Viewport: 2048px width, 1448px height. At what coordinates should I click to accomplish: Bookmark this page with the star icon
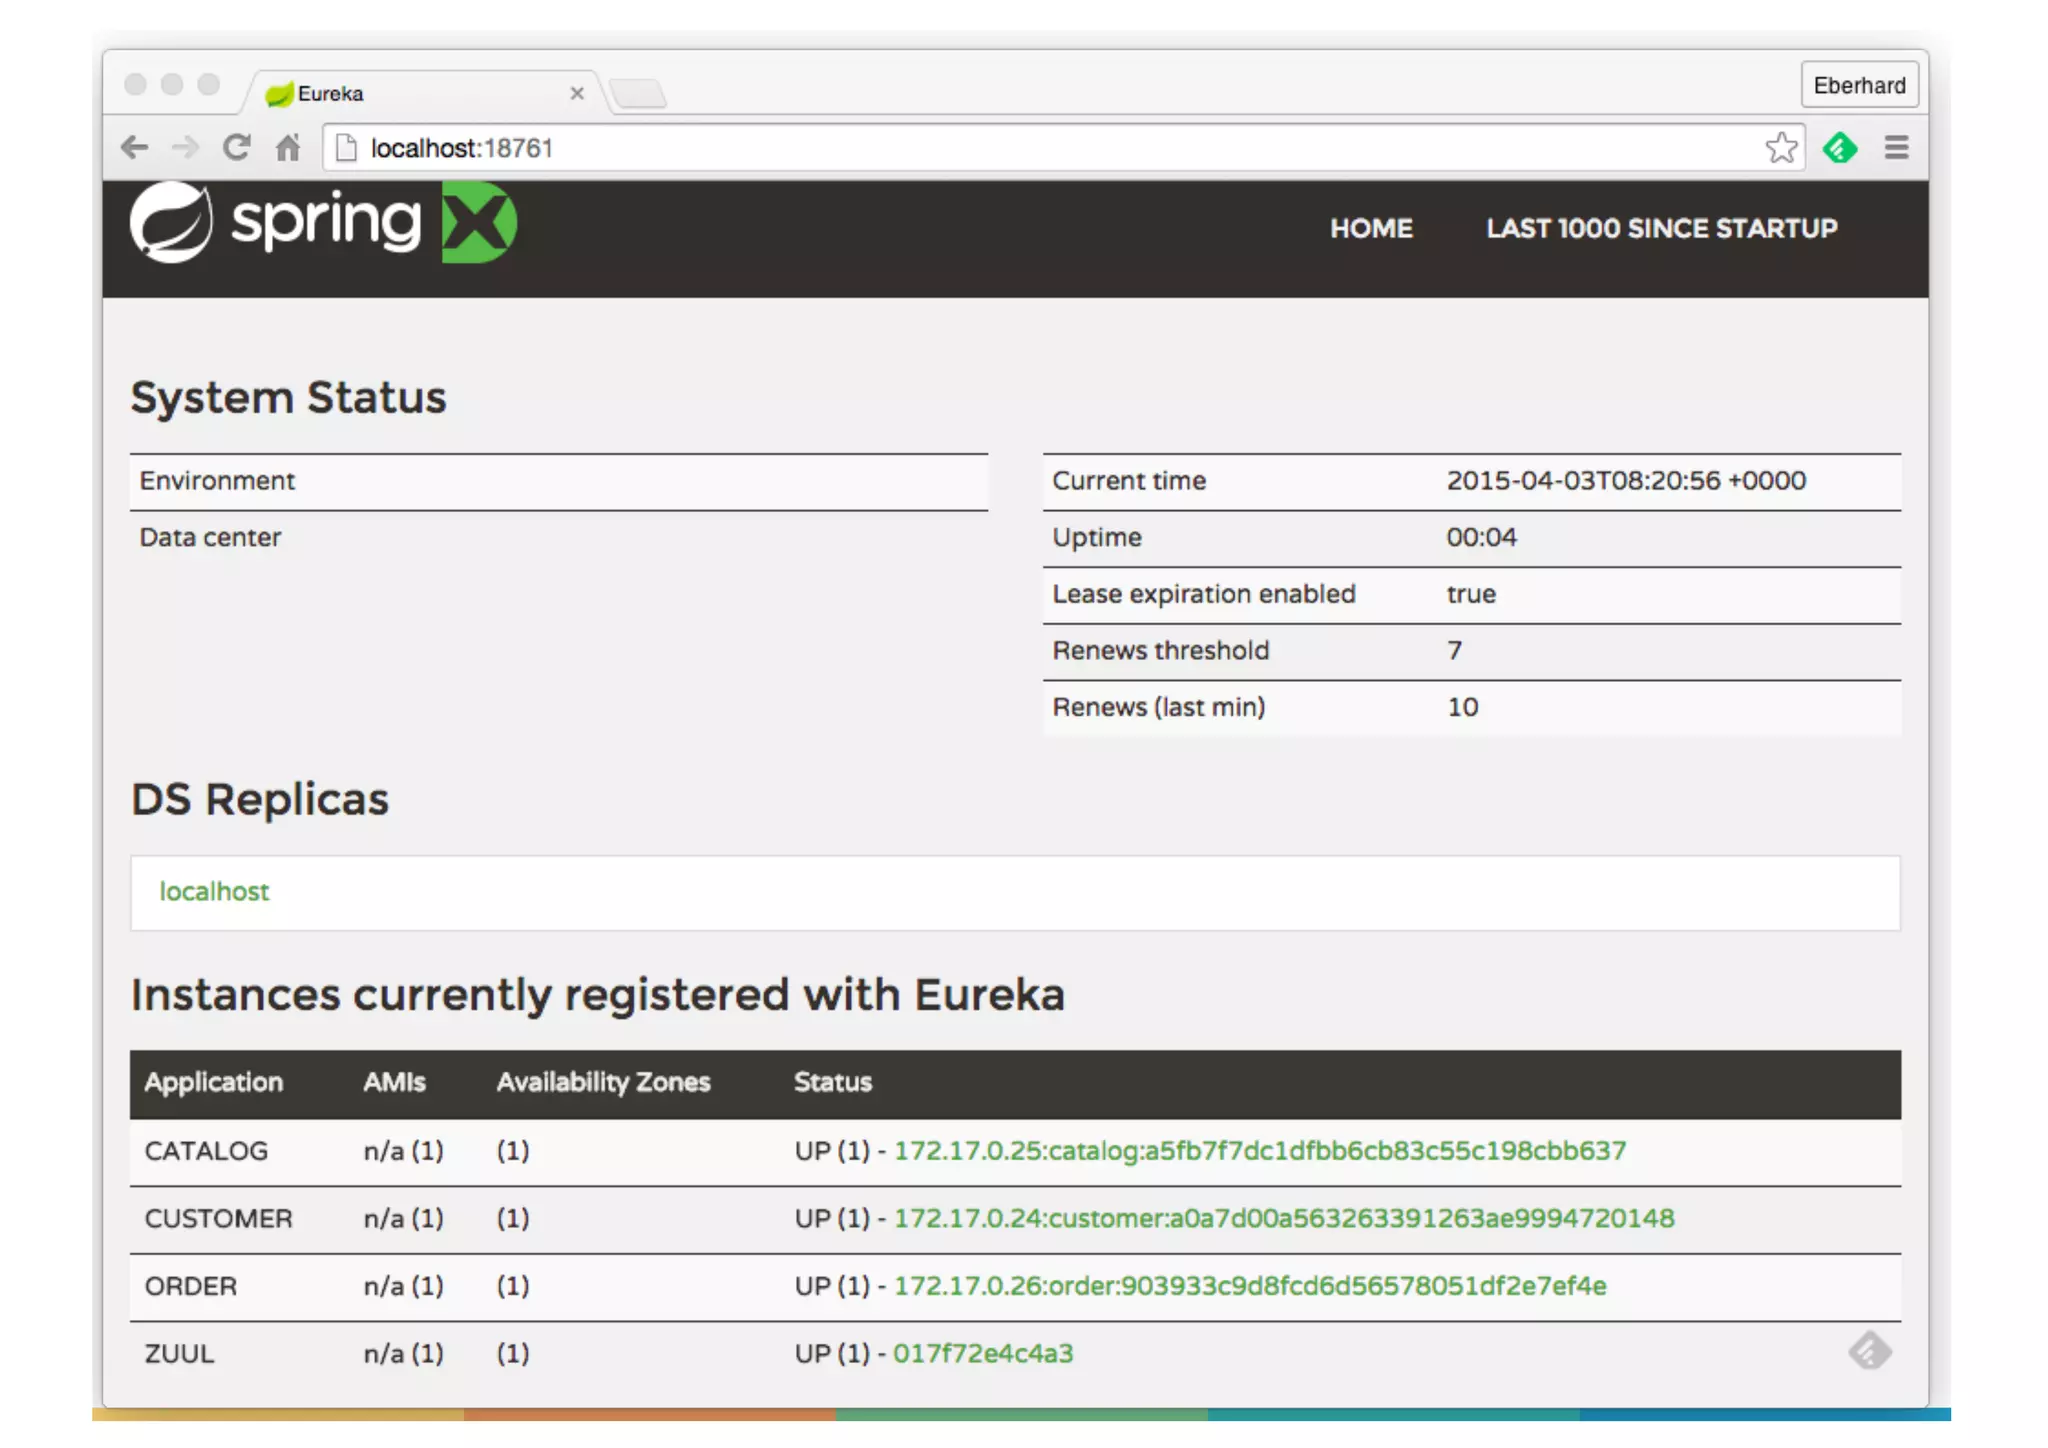coord(1781,148)
